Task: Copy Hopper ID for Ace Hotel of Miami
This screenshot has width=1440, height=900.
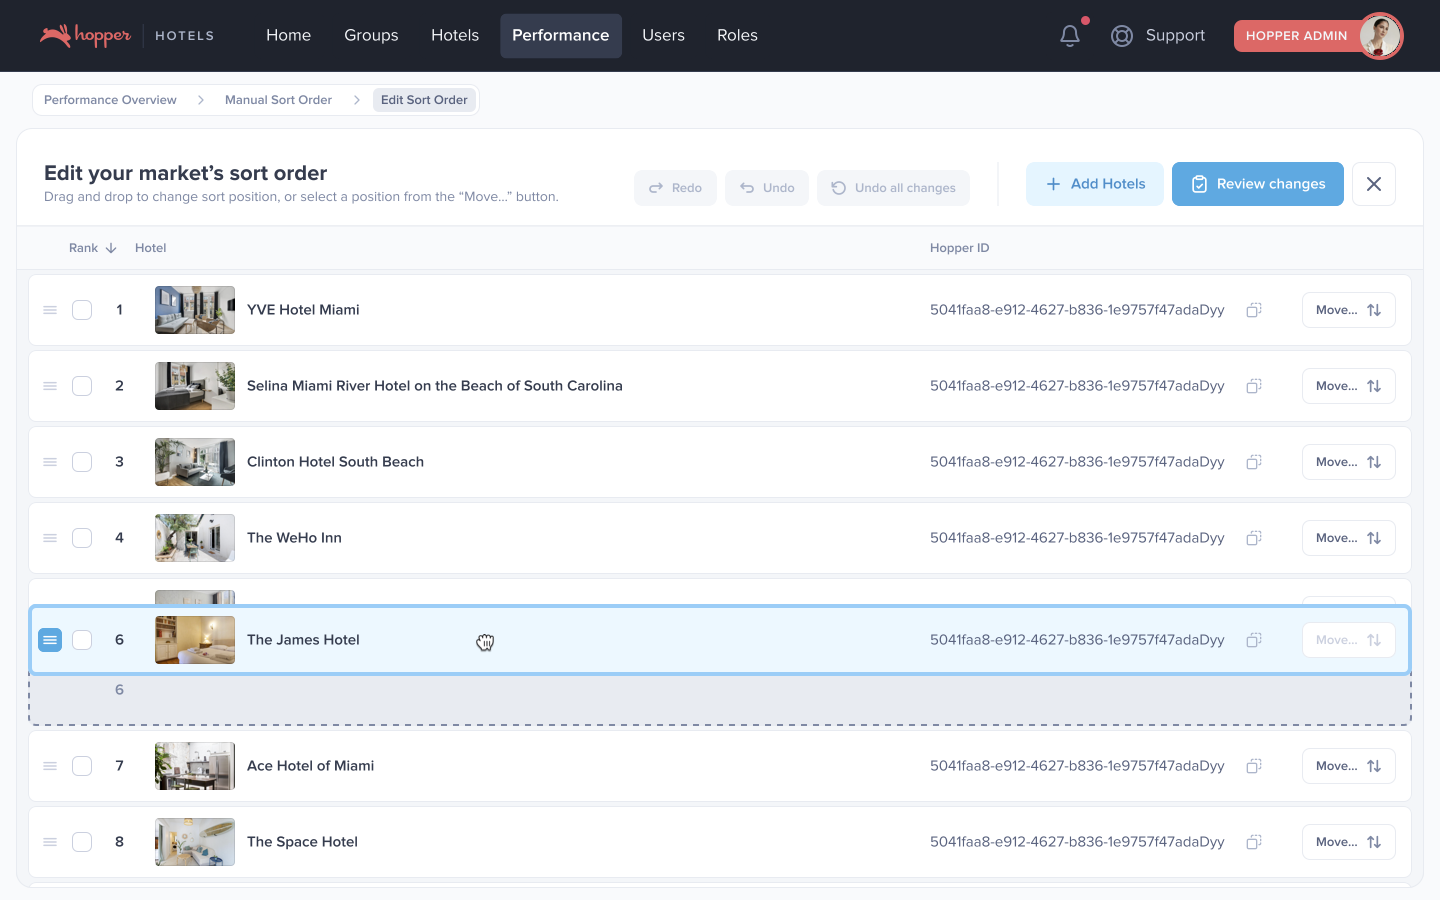Action: (1253, 766)
